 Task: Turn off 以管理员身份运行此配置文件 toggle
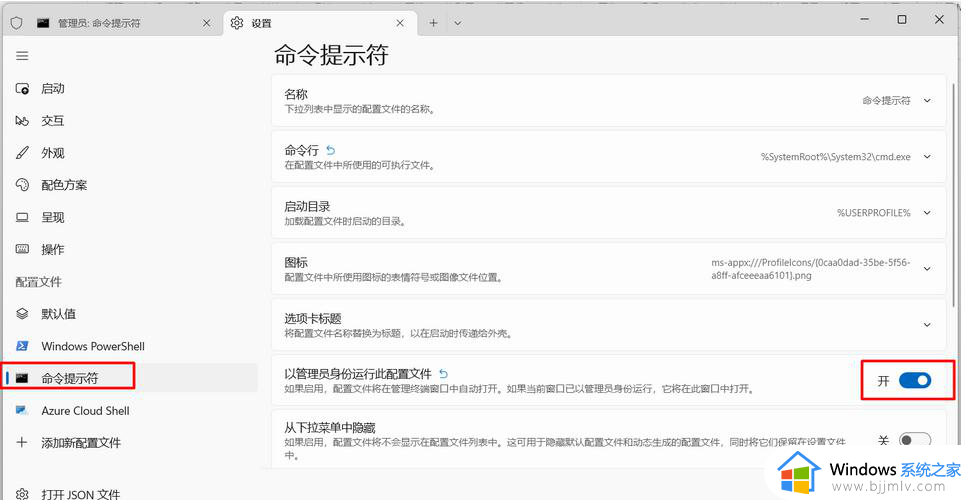915,381
